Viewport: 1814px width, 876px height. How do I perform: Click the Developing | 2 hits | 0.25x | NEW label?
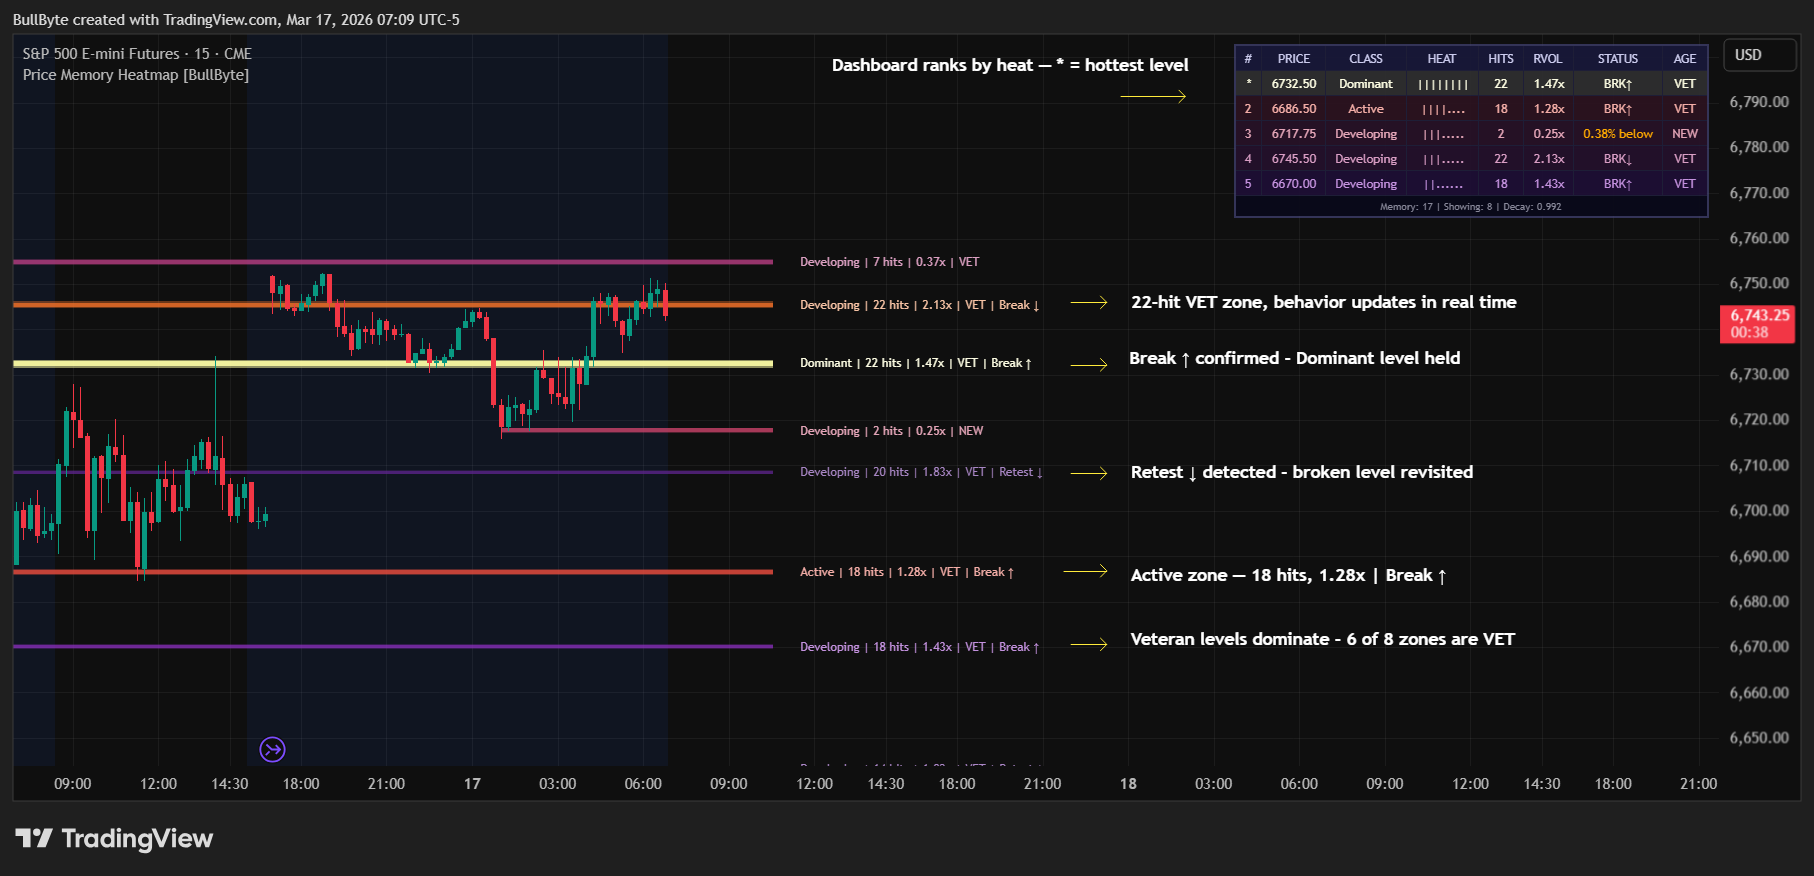coord(891,431)
